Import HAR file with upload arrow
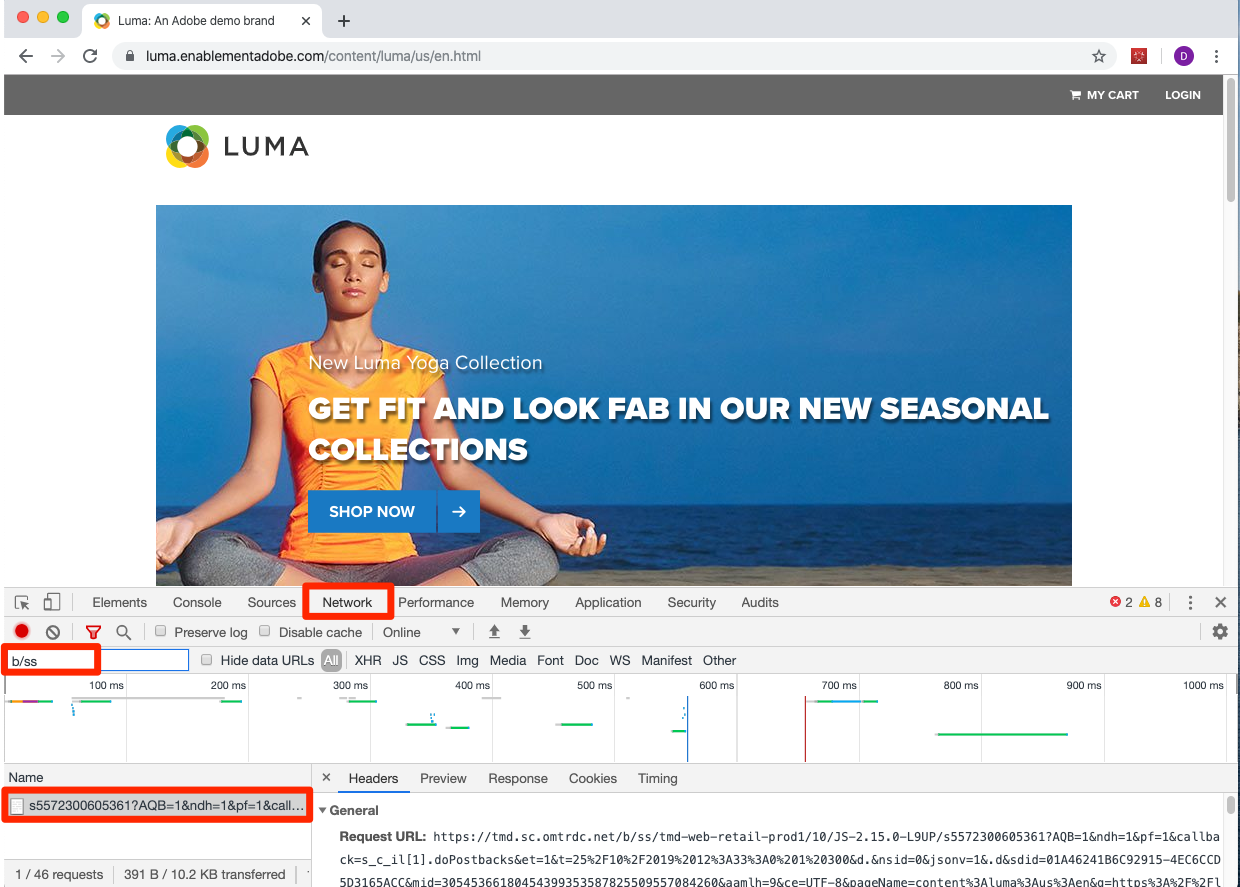Image resolution: width=1240 pixels, height=887 pixels. [x=494, y=632]
